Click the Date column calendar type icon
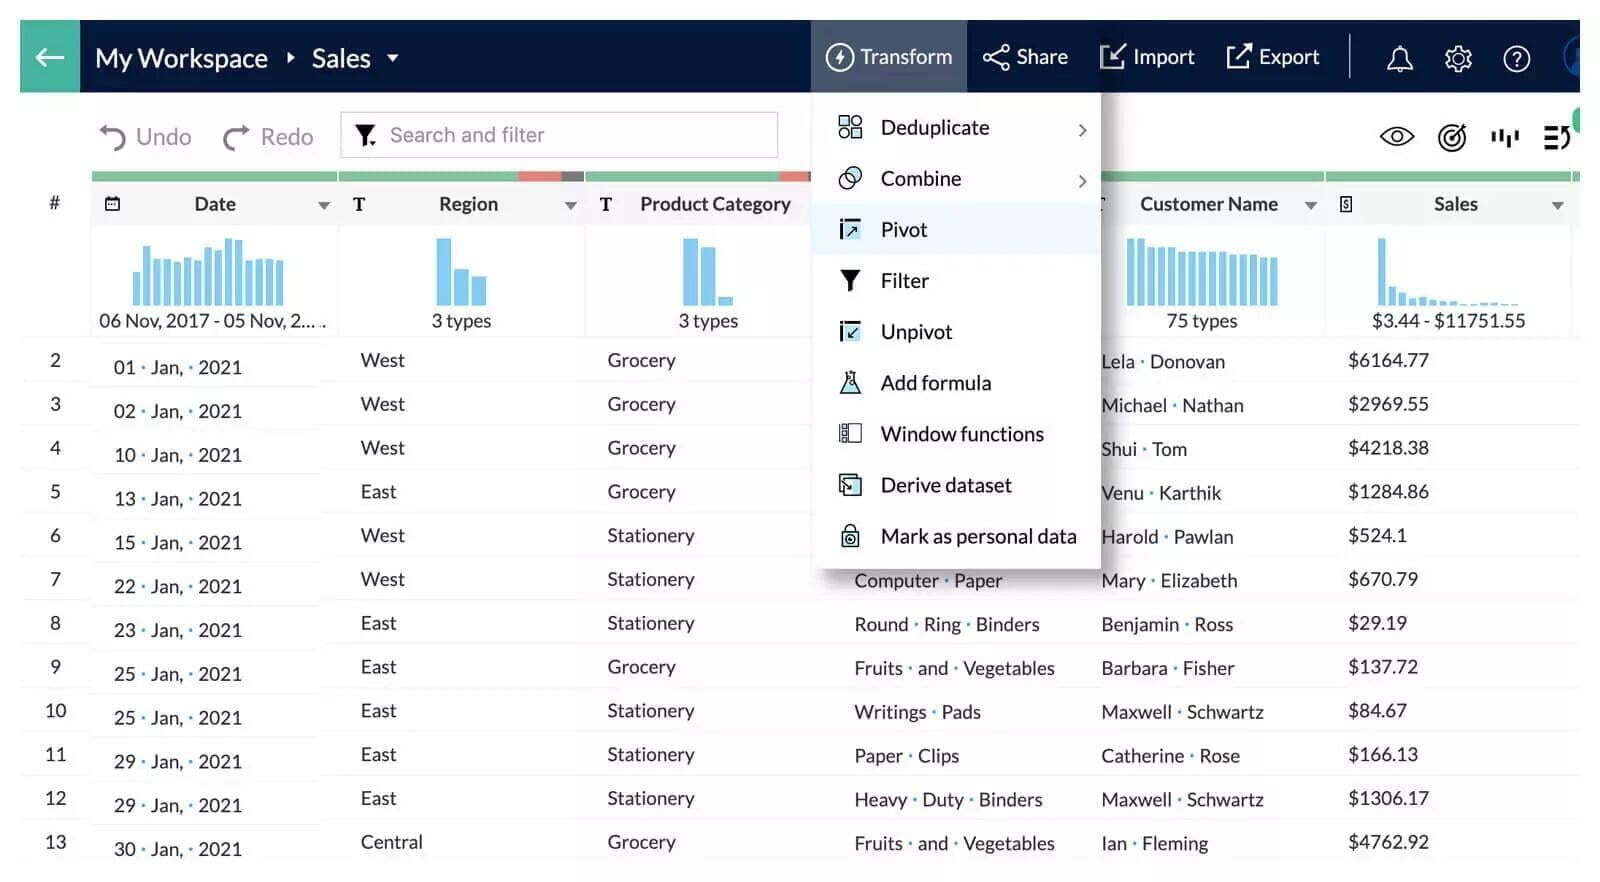Screen dimensions: 1600x882 113,204
